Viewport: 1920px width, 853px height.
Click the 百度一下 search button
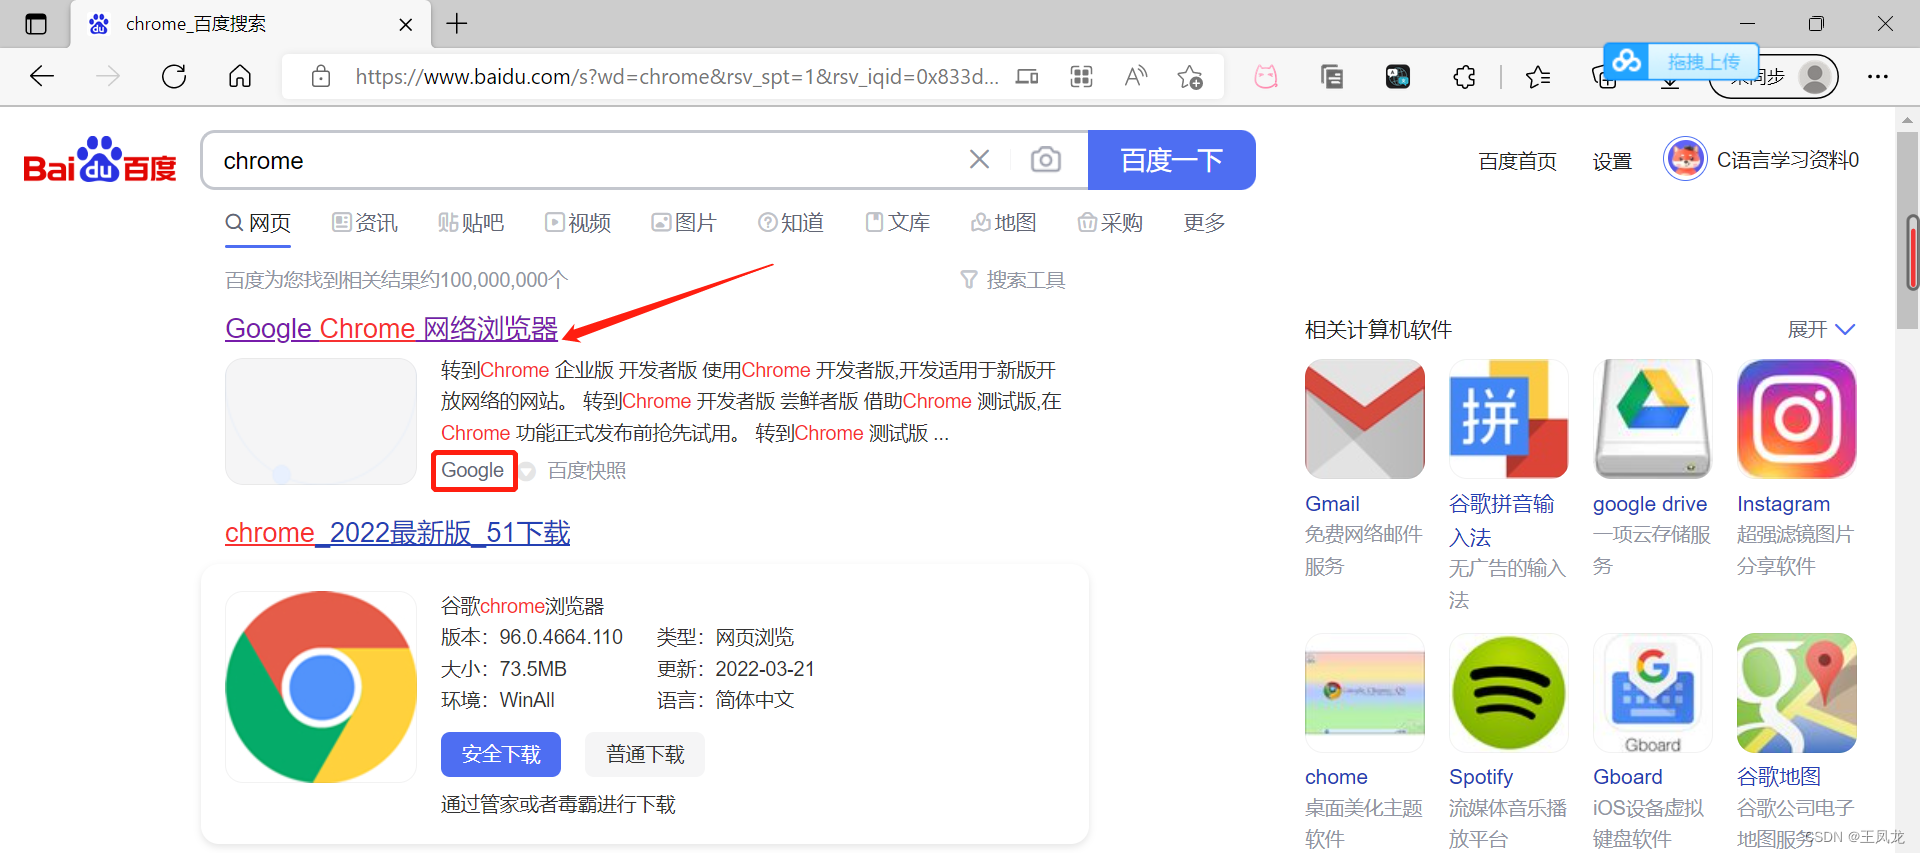[1171, 160]
